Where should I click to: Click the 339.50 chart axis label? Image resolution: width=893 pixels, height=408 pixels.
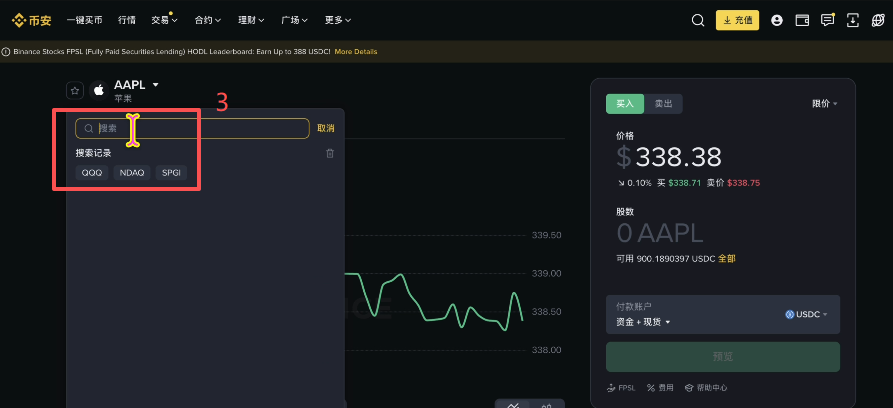click(x=546, y=235)
